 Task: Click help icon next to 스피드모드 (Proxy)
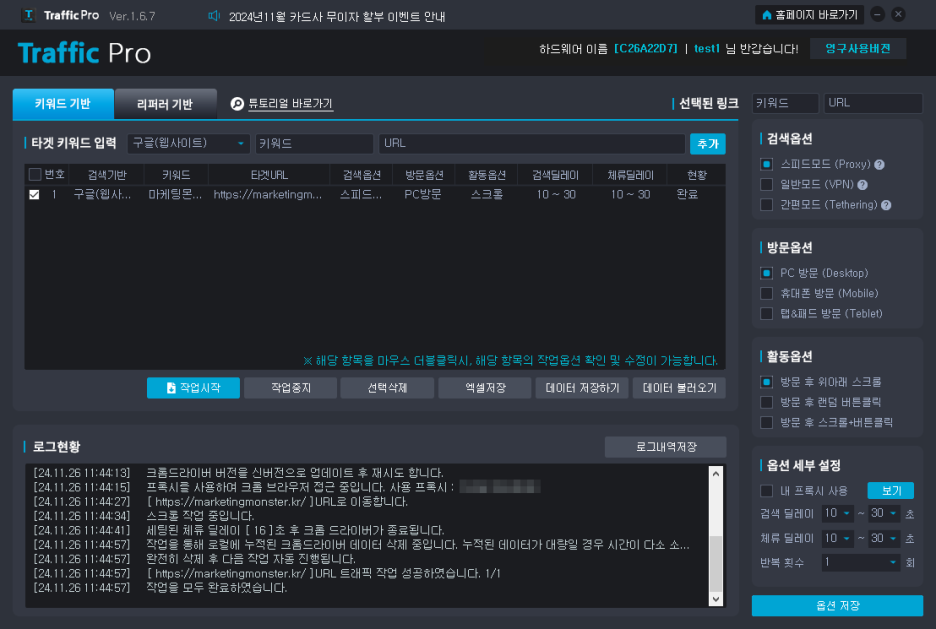[x=879, y=165]
